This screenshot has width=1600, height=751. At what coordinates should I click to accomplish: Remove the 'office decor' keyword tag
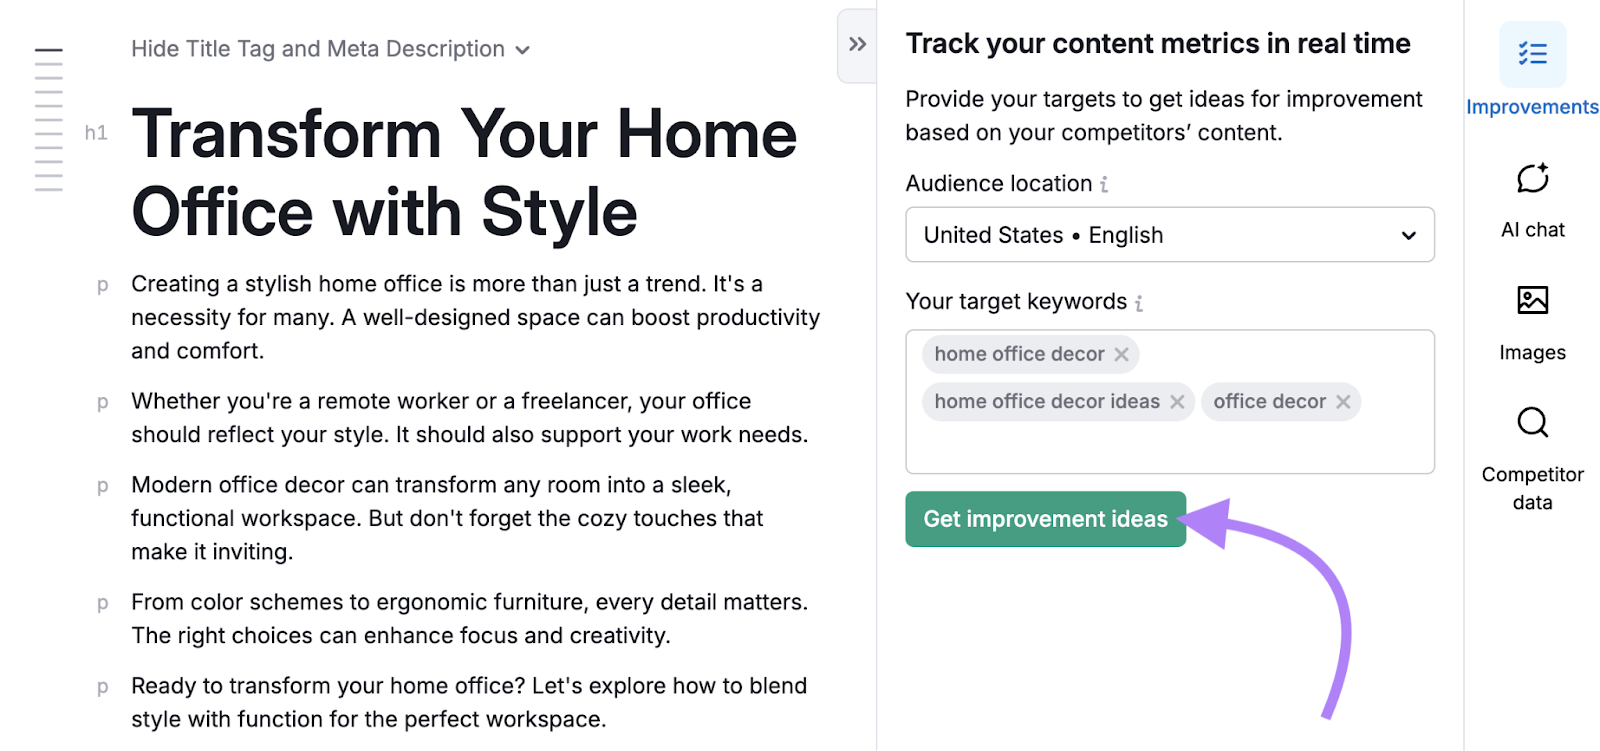pos(1343,401)
